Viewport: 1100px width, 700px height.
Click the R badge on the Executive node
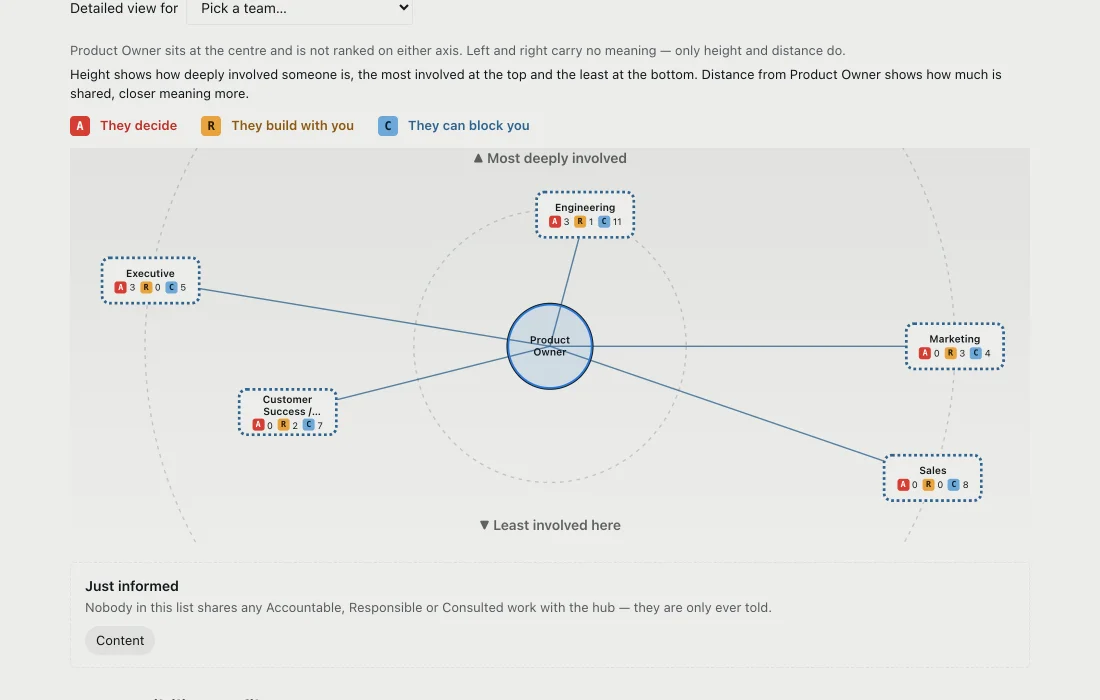click(x=146, y=288)
